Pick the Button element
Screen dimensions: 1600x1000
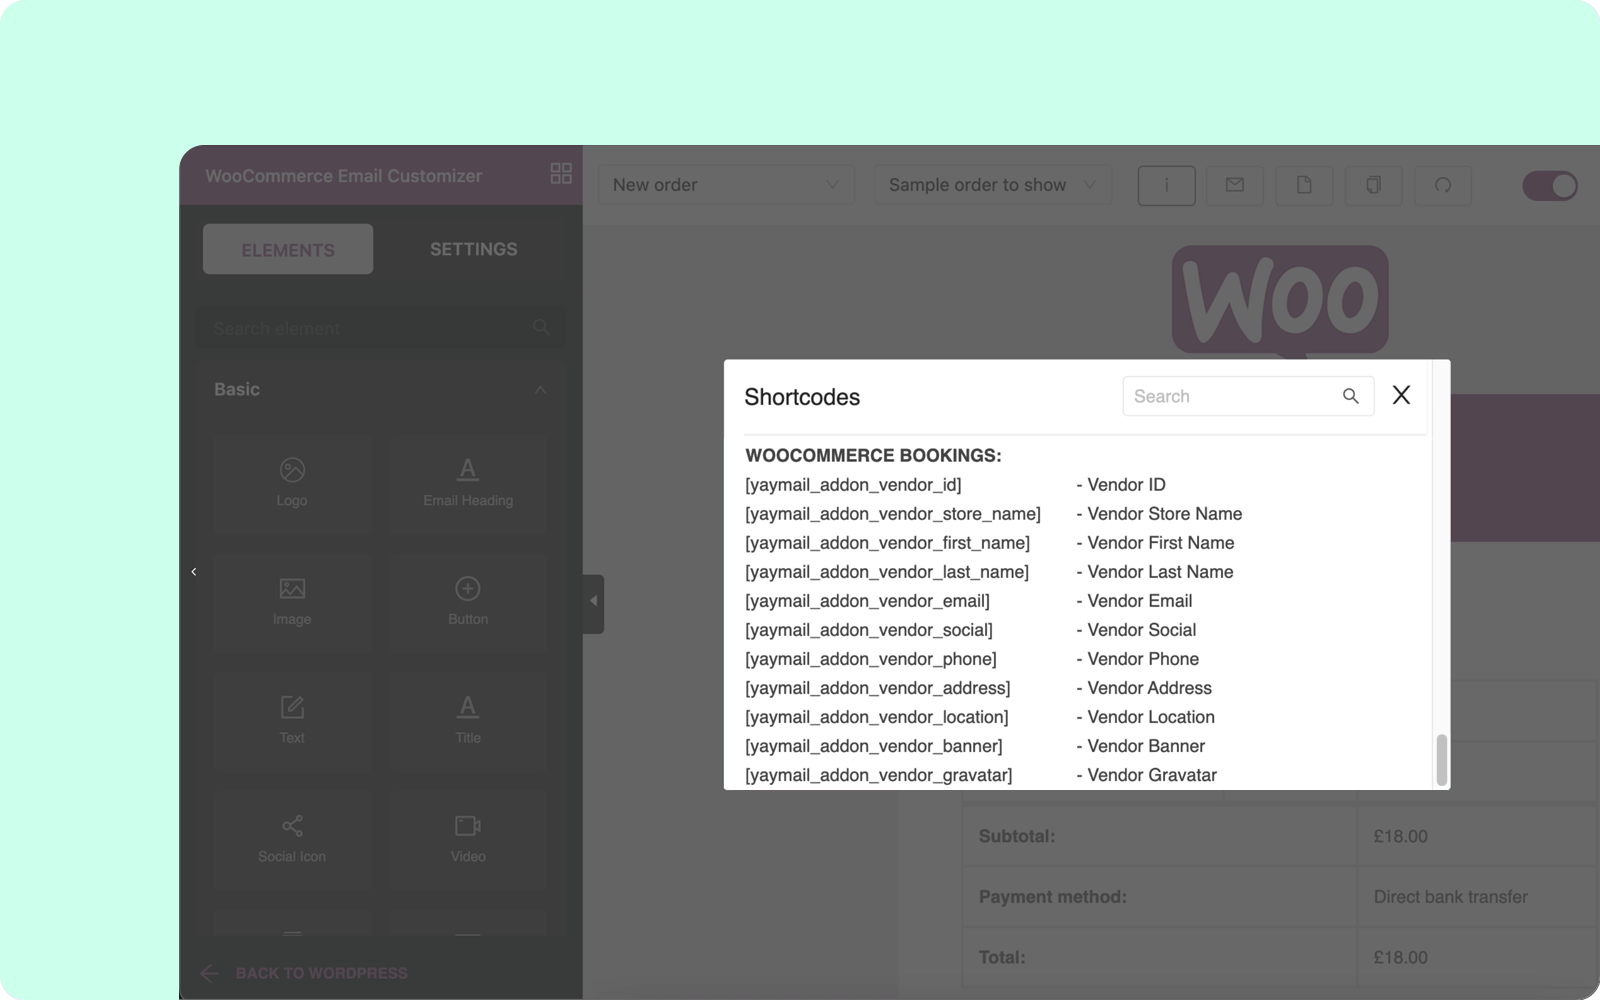[x=468, y=602]
